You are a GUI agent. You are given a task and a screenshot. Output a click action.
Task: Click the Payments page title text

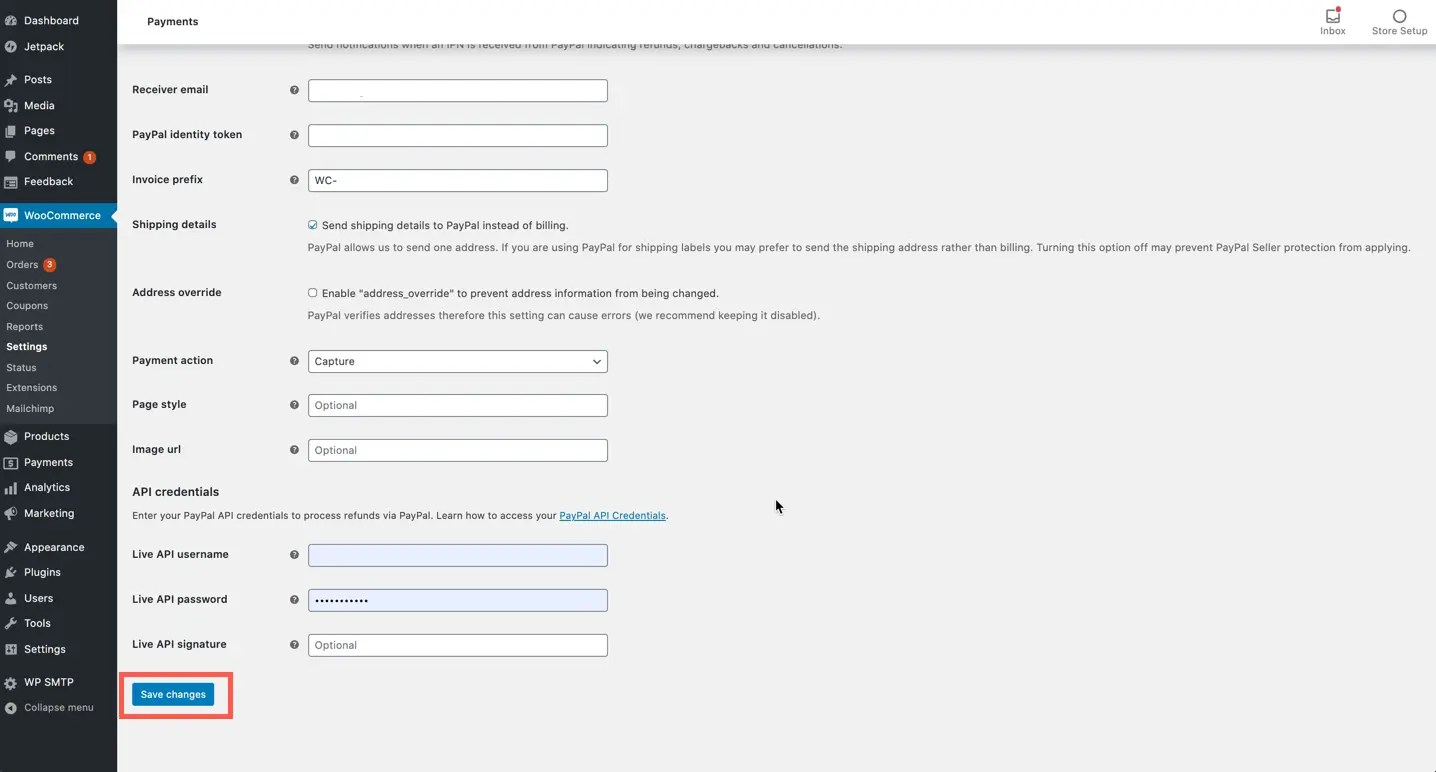[173, 22]
